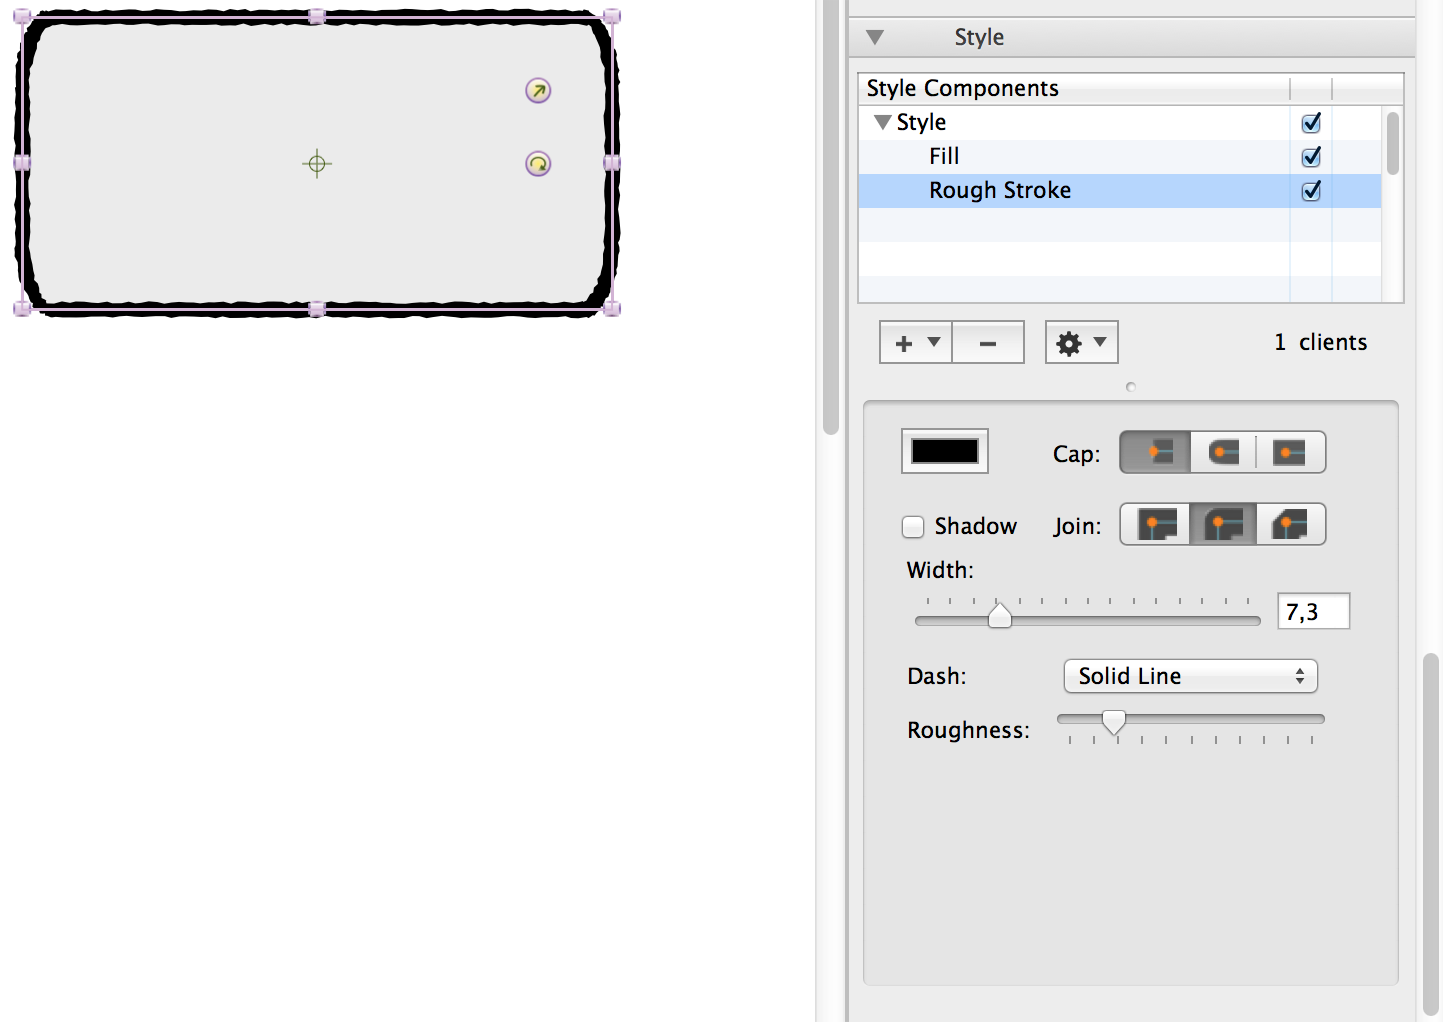Toggle the Rough Stroke component checkbox
The image size is (1443, 1022).
[x=1311, y=191]
